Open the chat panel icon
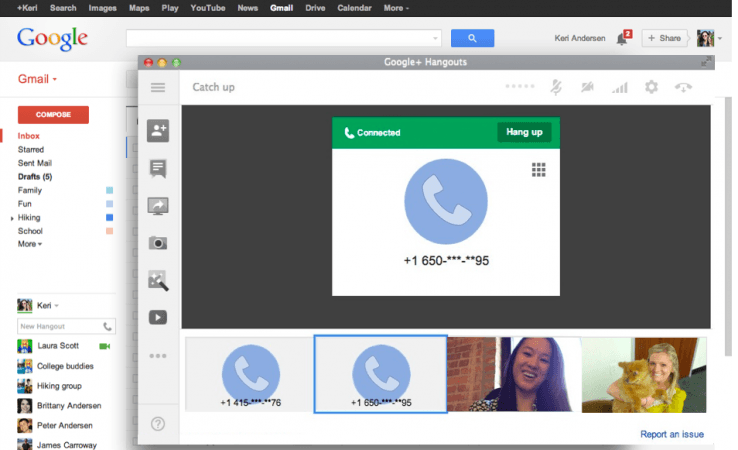738x450 pixels. 158,168
